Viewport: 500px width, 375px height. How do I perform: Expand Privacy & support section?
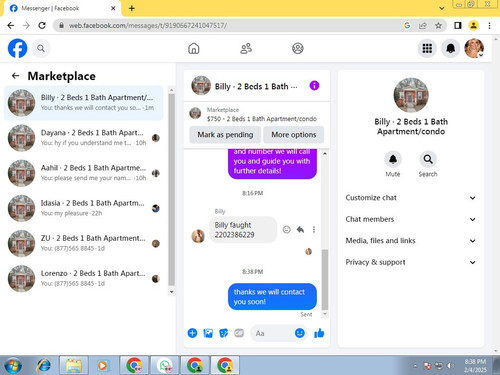coord(411,262)
